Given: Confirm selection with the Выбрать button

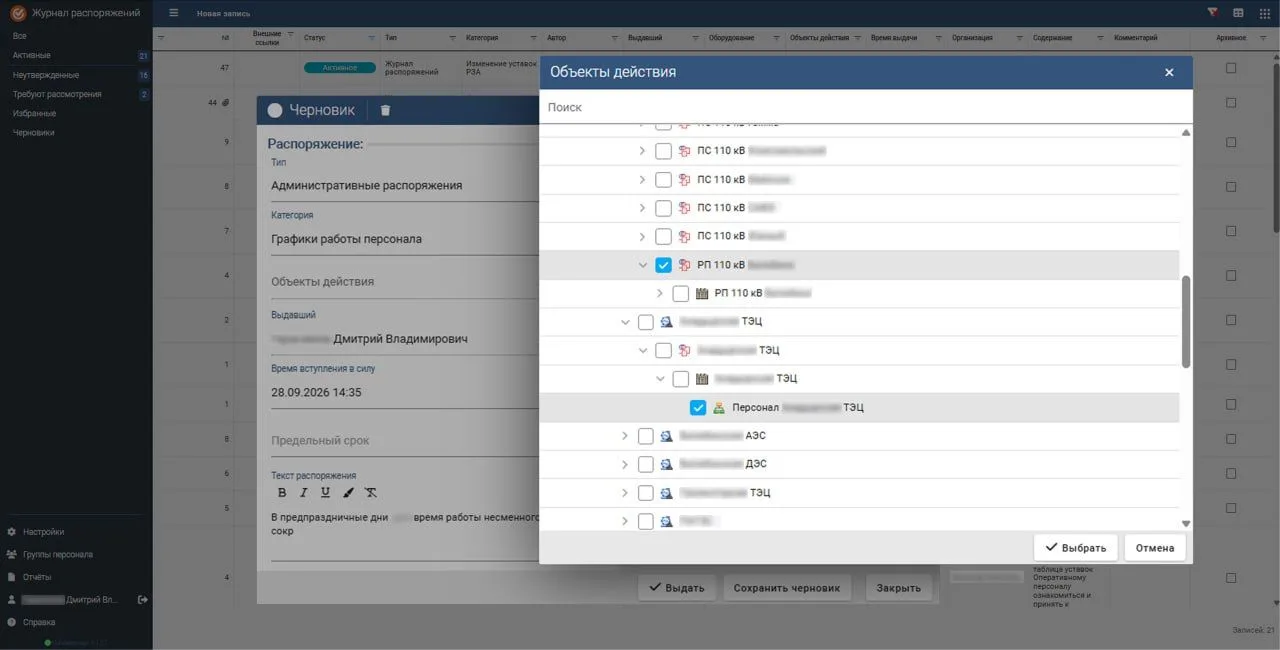Looking at the screenshot, I should click(x=1076, y=548).
